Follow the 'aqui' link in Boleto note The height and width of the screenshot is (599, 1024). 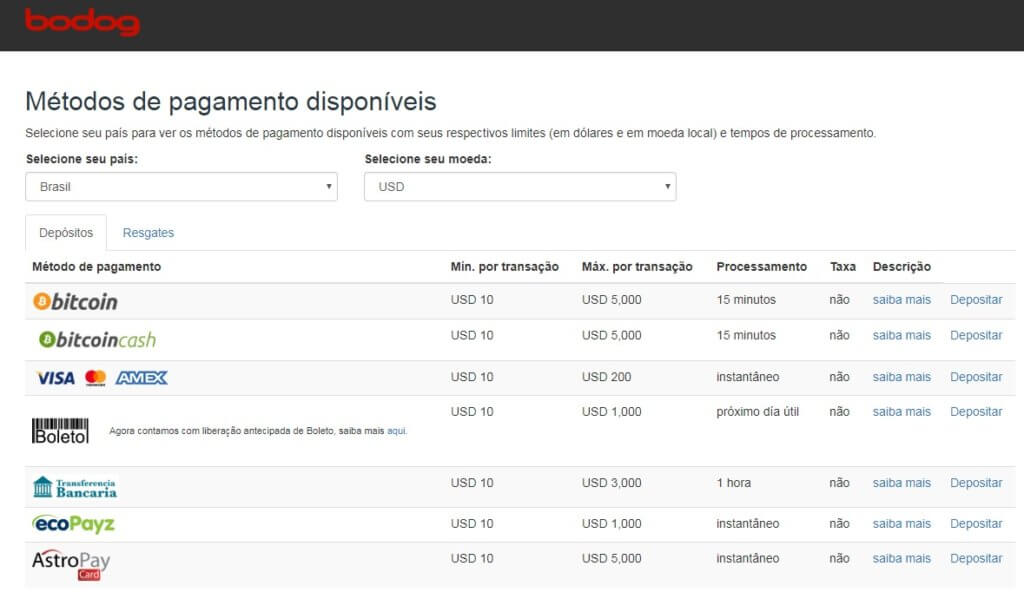(x=396, y=430)
